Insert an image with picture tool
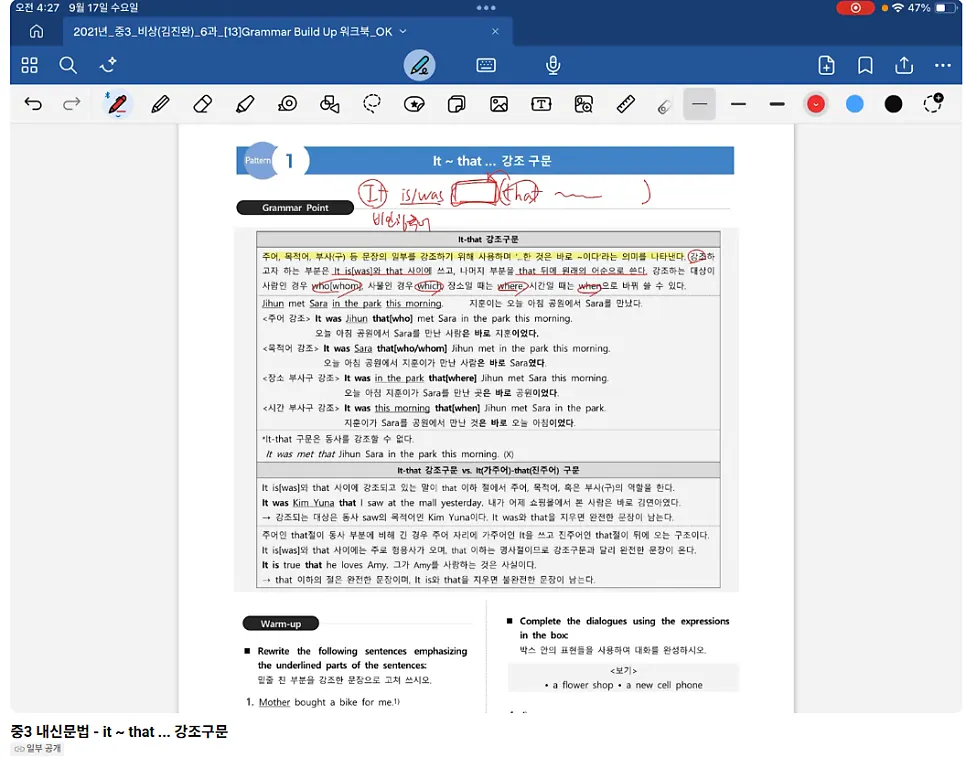 pos(499,104)
